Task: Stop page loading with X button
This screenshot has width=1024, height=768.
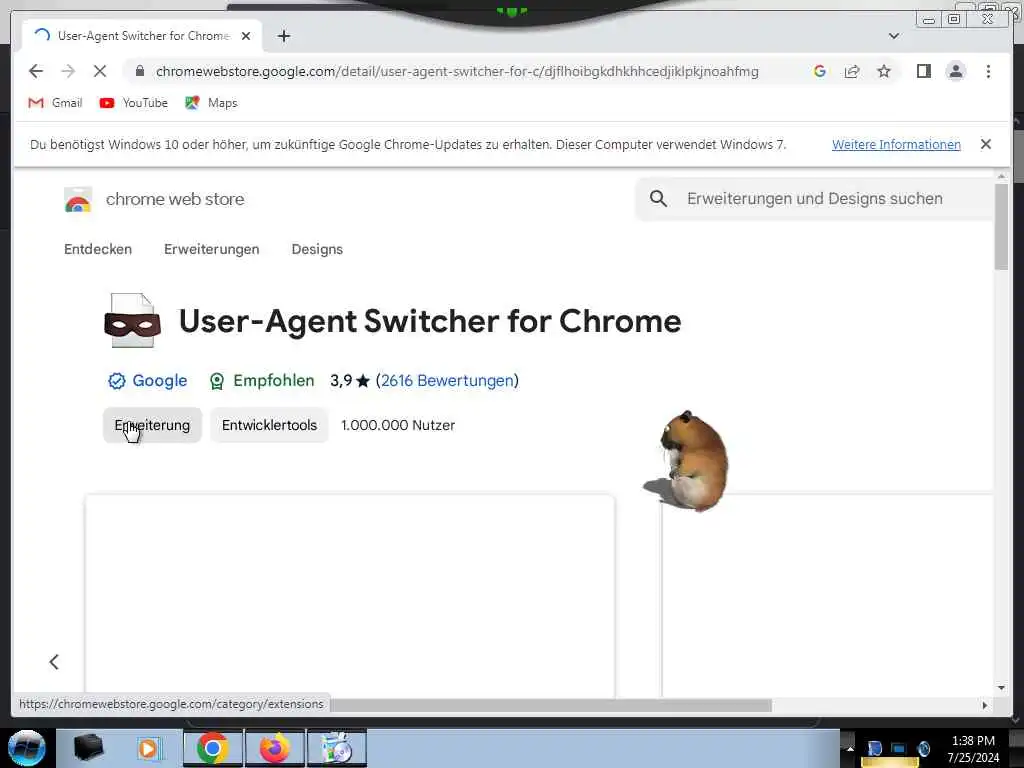Action: [x=100, y=71]
